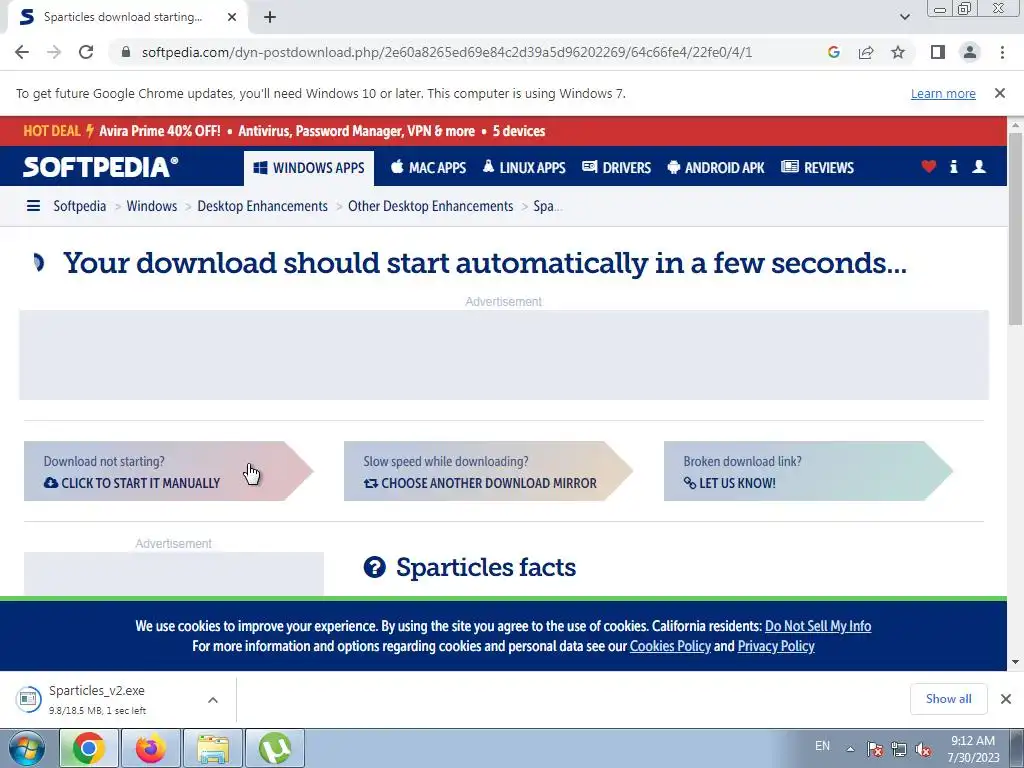Close the downloads bar
This screenshot has width=1024, height=768.
click(x=1006, y=699)
